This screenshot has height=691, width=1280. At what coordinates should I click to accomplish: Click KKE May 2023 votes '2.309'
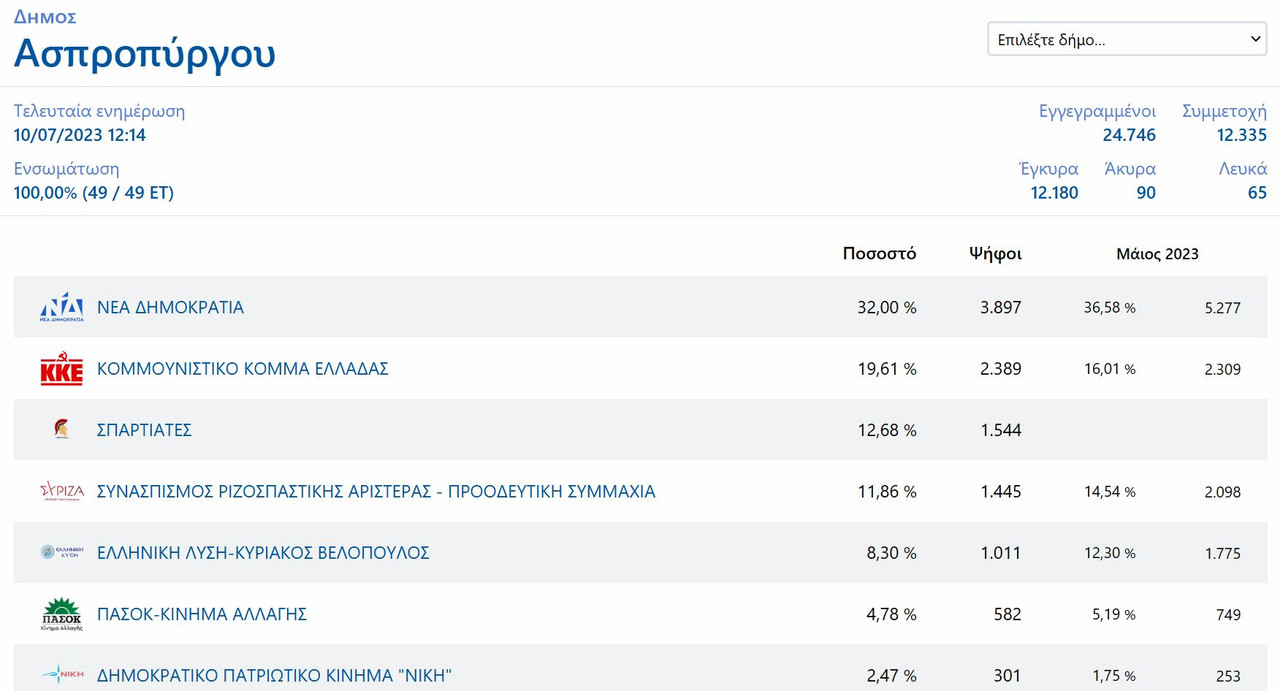pyautogui.click(x=1222, y=369)
